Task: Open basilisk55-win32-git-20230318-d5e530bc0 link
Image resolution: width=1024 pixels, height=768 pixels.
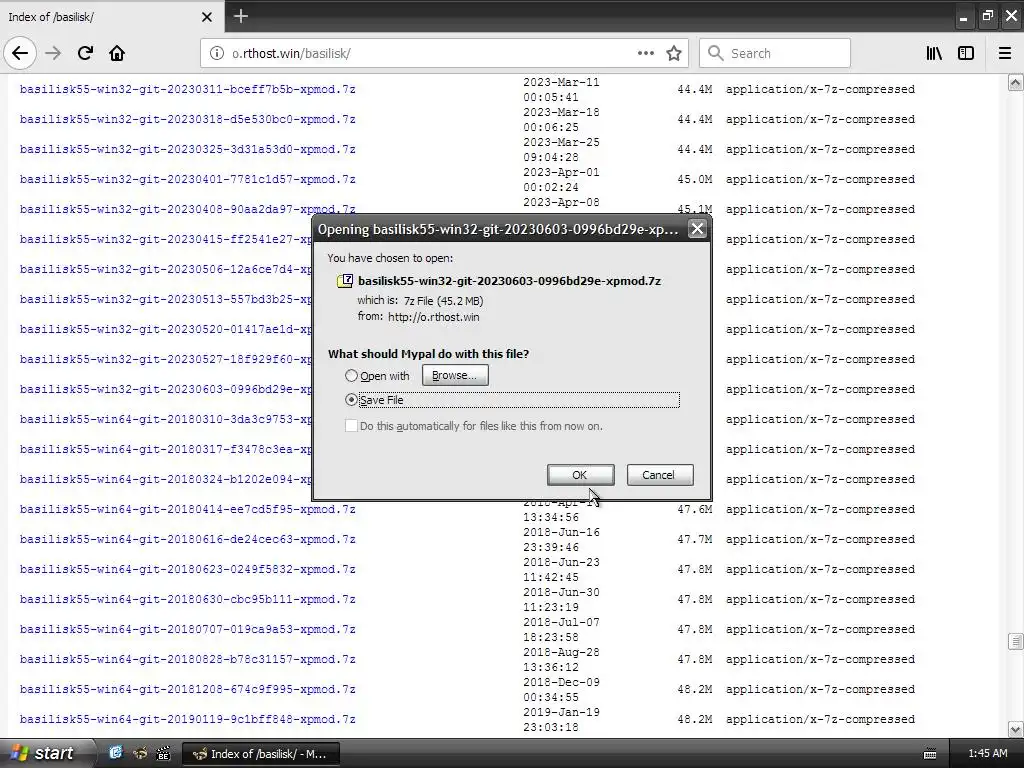Action: [x=187, y=120]
